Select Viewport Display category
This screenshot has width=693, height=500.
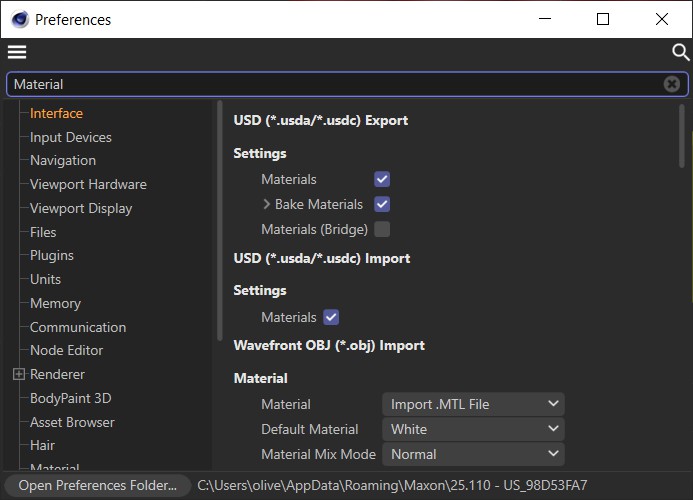coord(81,208)
